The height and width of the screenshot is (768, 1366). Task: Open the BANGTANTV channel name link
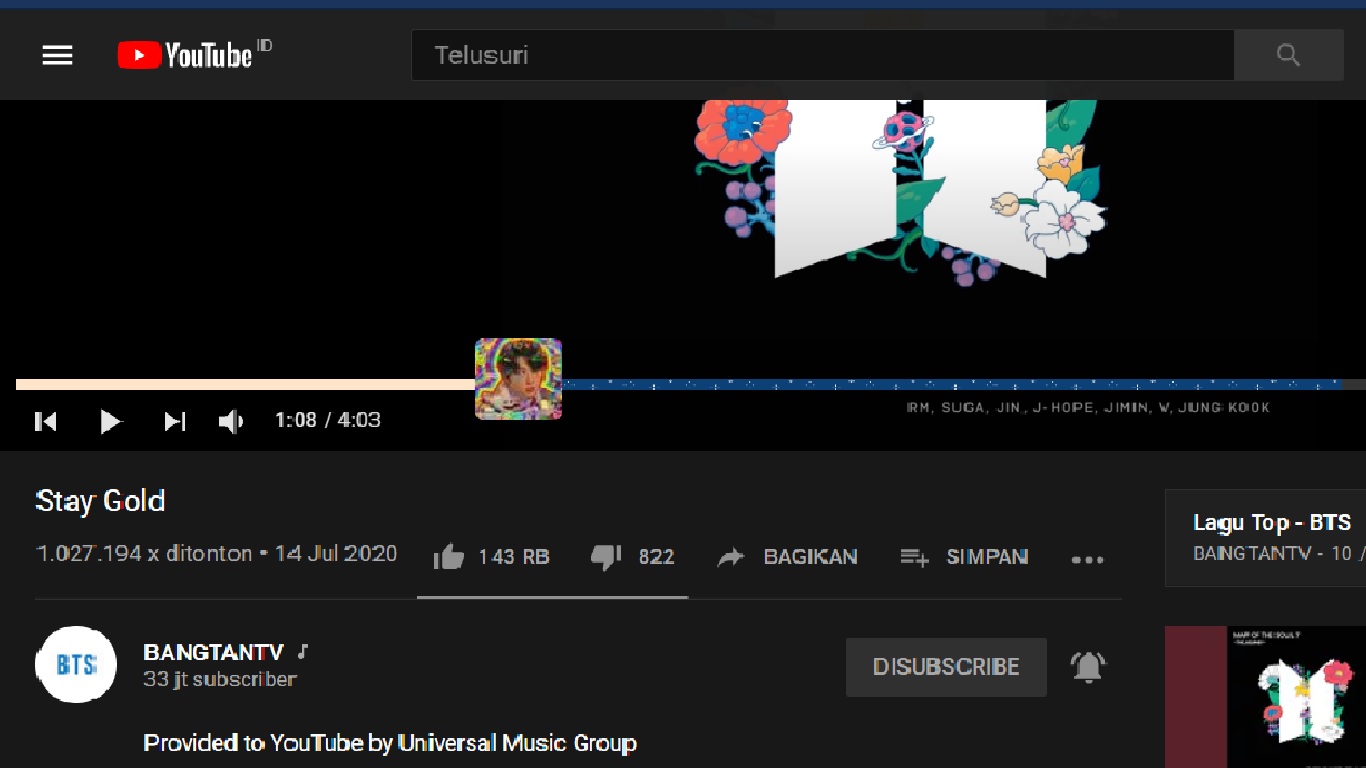pos(214,652)
